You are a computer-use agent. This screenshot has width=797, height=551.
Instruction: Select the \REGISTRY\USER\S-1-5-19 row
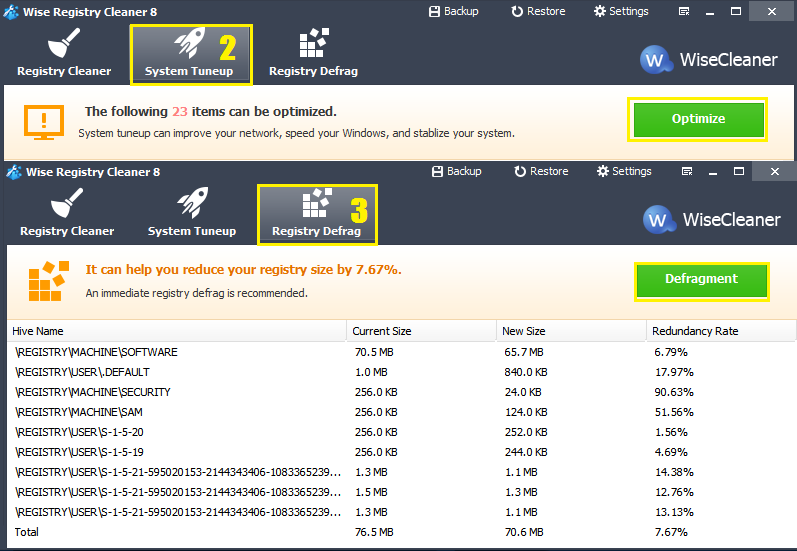pos(402,452)
